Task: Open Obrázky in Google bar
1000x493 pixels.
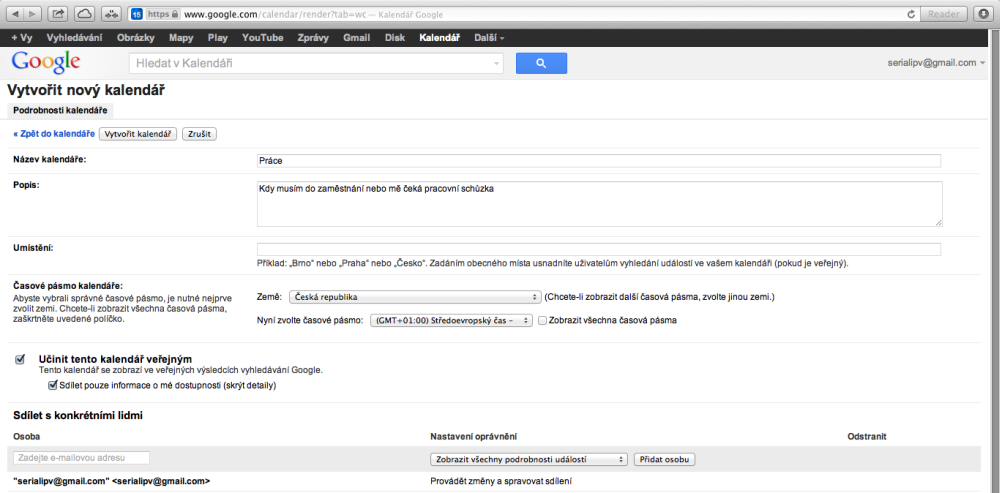Action: click(135, 38)
